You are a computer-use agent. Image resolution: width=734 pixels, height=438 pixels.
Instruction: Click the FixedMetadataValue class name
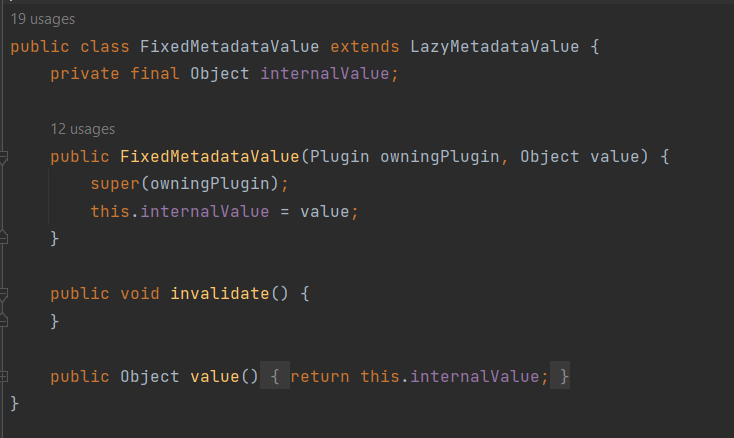click(229, 47)
